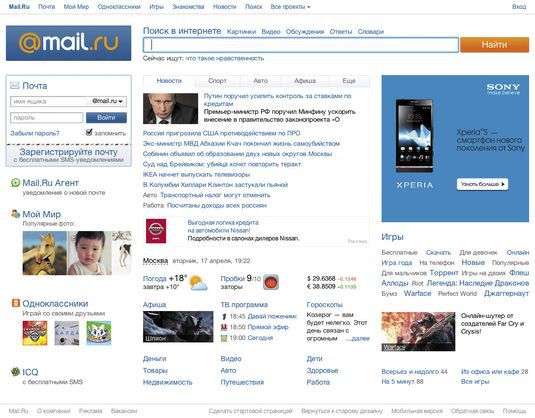This screenshot has height=418, width=535.
Task: Open Знакомства in top navigation
Action: coord(188,6)
